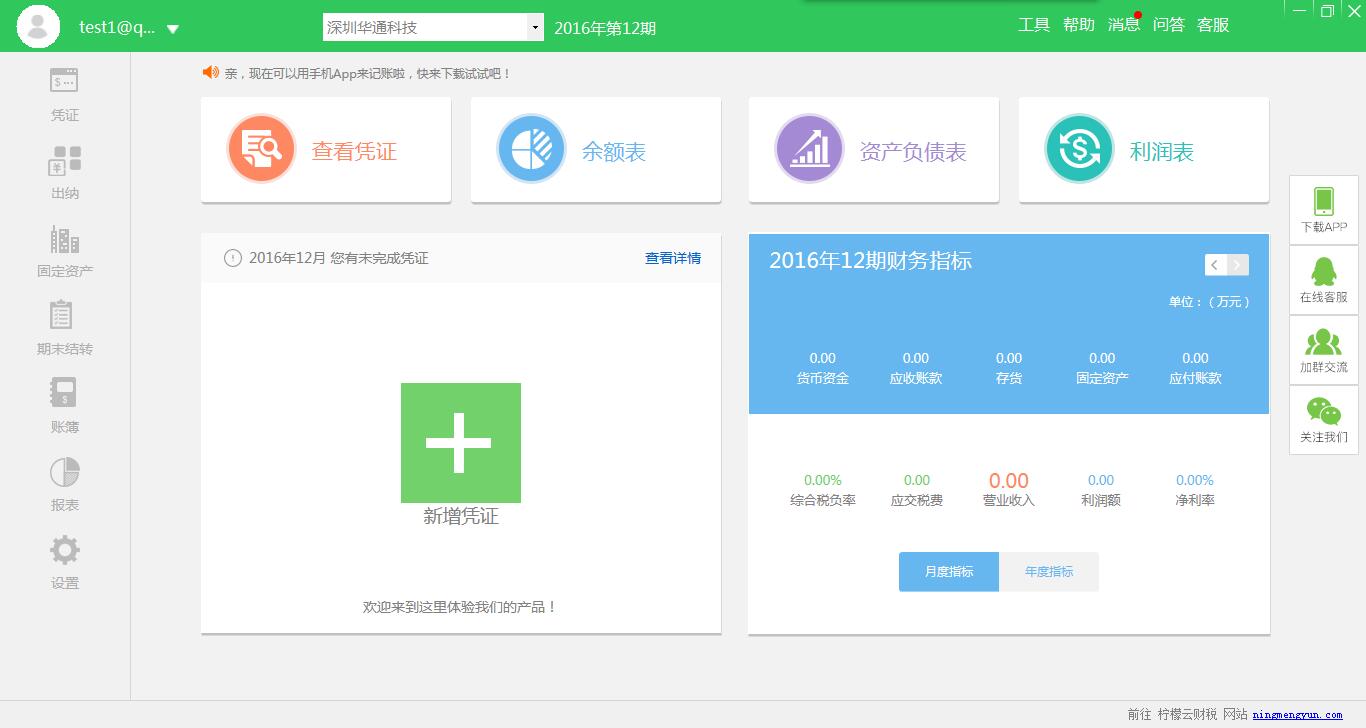Click the 查看详情 link

672,257
